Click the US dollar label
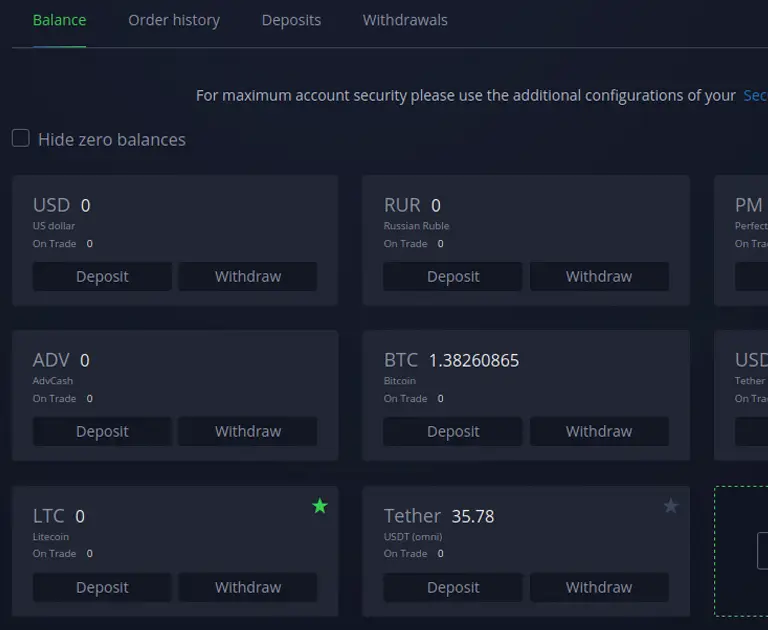 pos(54,226)
